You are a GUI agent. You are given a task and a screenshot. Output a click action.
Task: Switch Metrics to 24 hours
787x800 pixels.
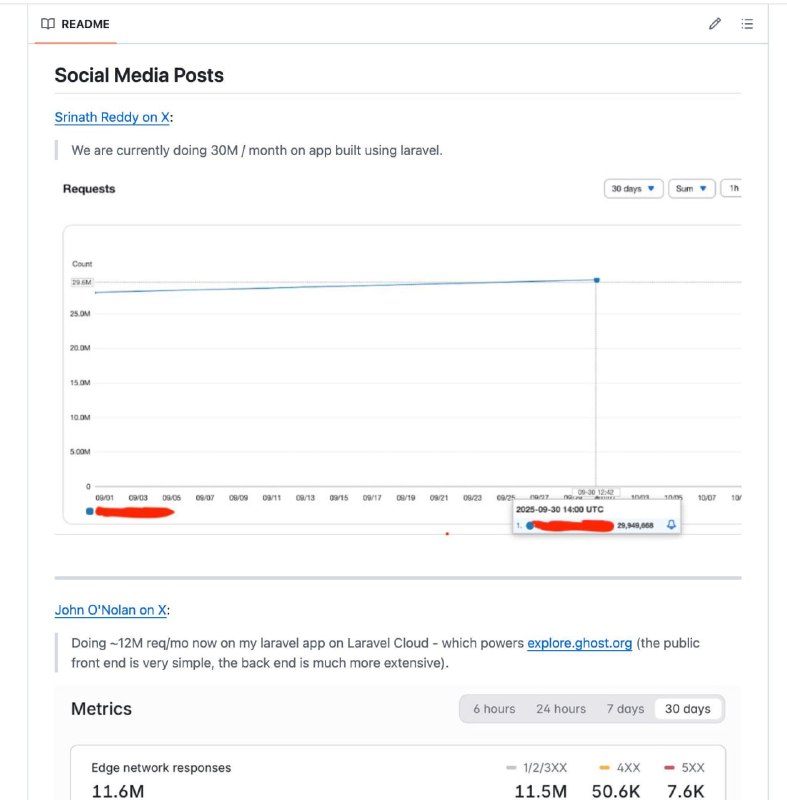[561, 709]
